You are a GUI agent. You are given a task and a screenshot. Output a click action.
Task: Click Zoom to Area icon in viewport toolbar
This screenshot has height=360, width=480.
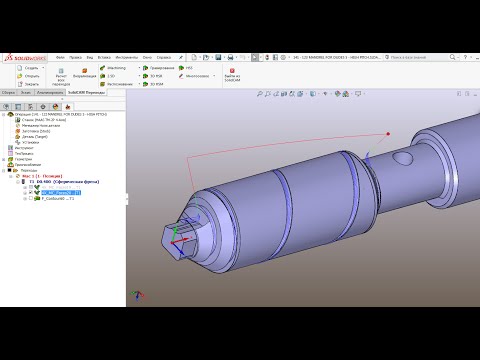(x=268, y=94)
